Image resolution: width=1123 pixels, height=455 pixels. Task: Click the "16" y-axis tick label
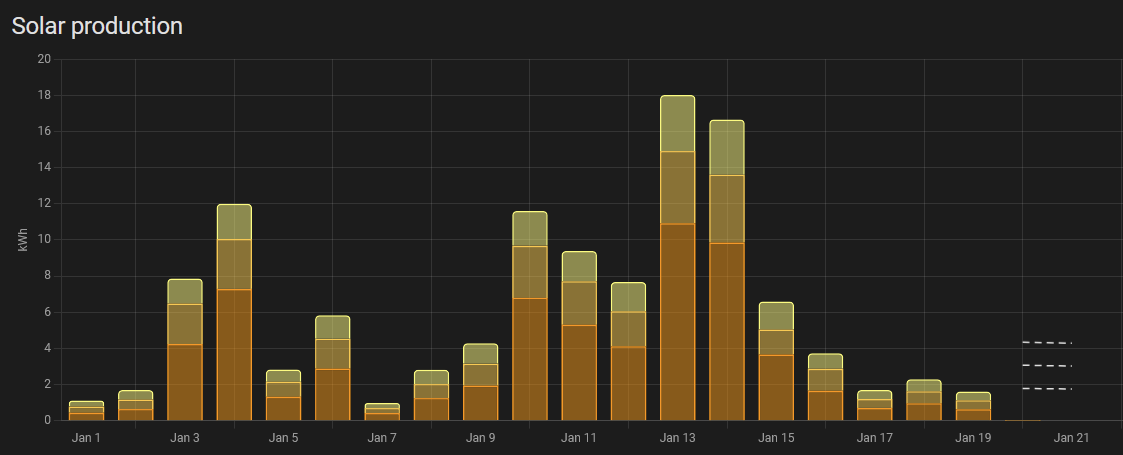[x=44, y=132]
